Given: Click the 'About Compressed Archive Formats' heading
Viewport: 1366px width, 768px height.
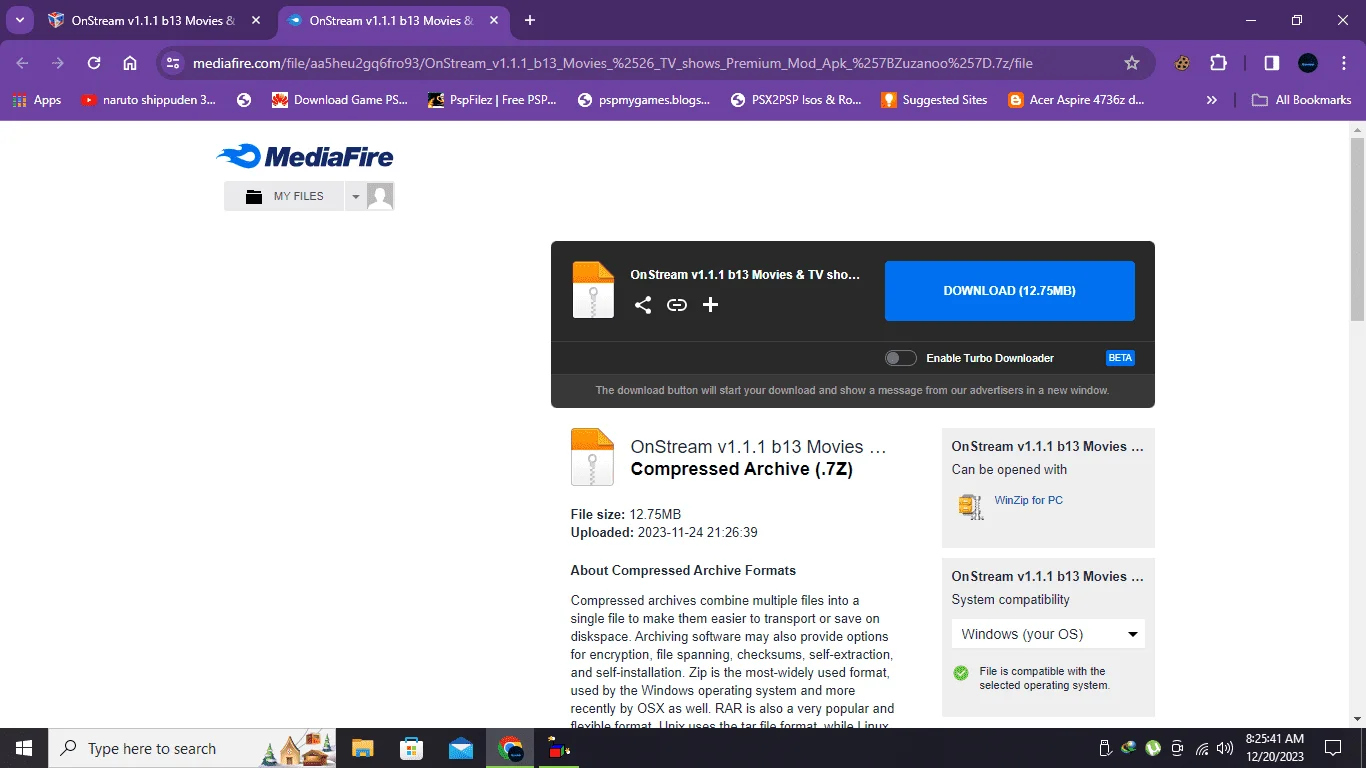Looking at the screenshot, I should pos(683,570).
